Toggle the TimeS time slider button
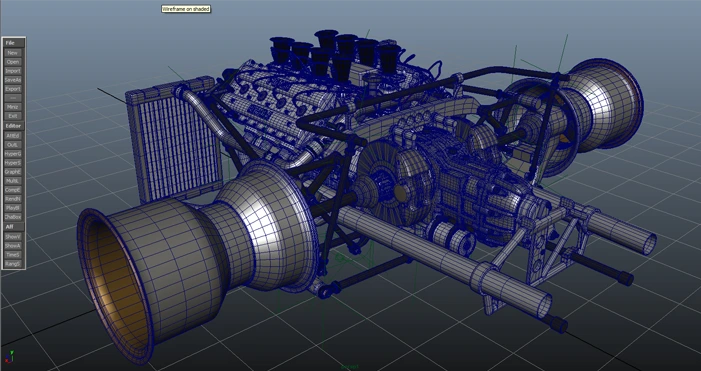The image size is (701, 371). tap(13, 255)
